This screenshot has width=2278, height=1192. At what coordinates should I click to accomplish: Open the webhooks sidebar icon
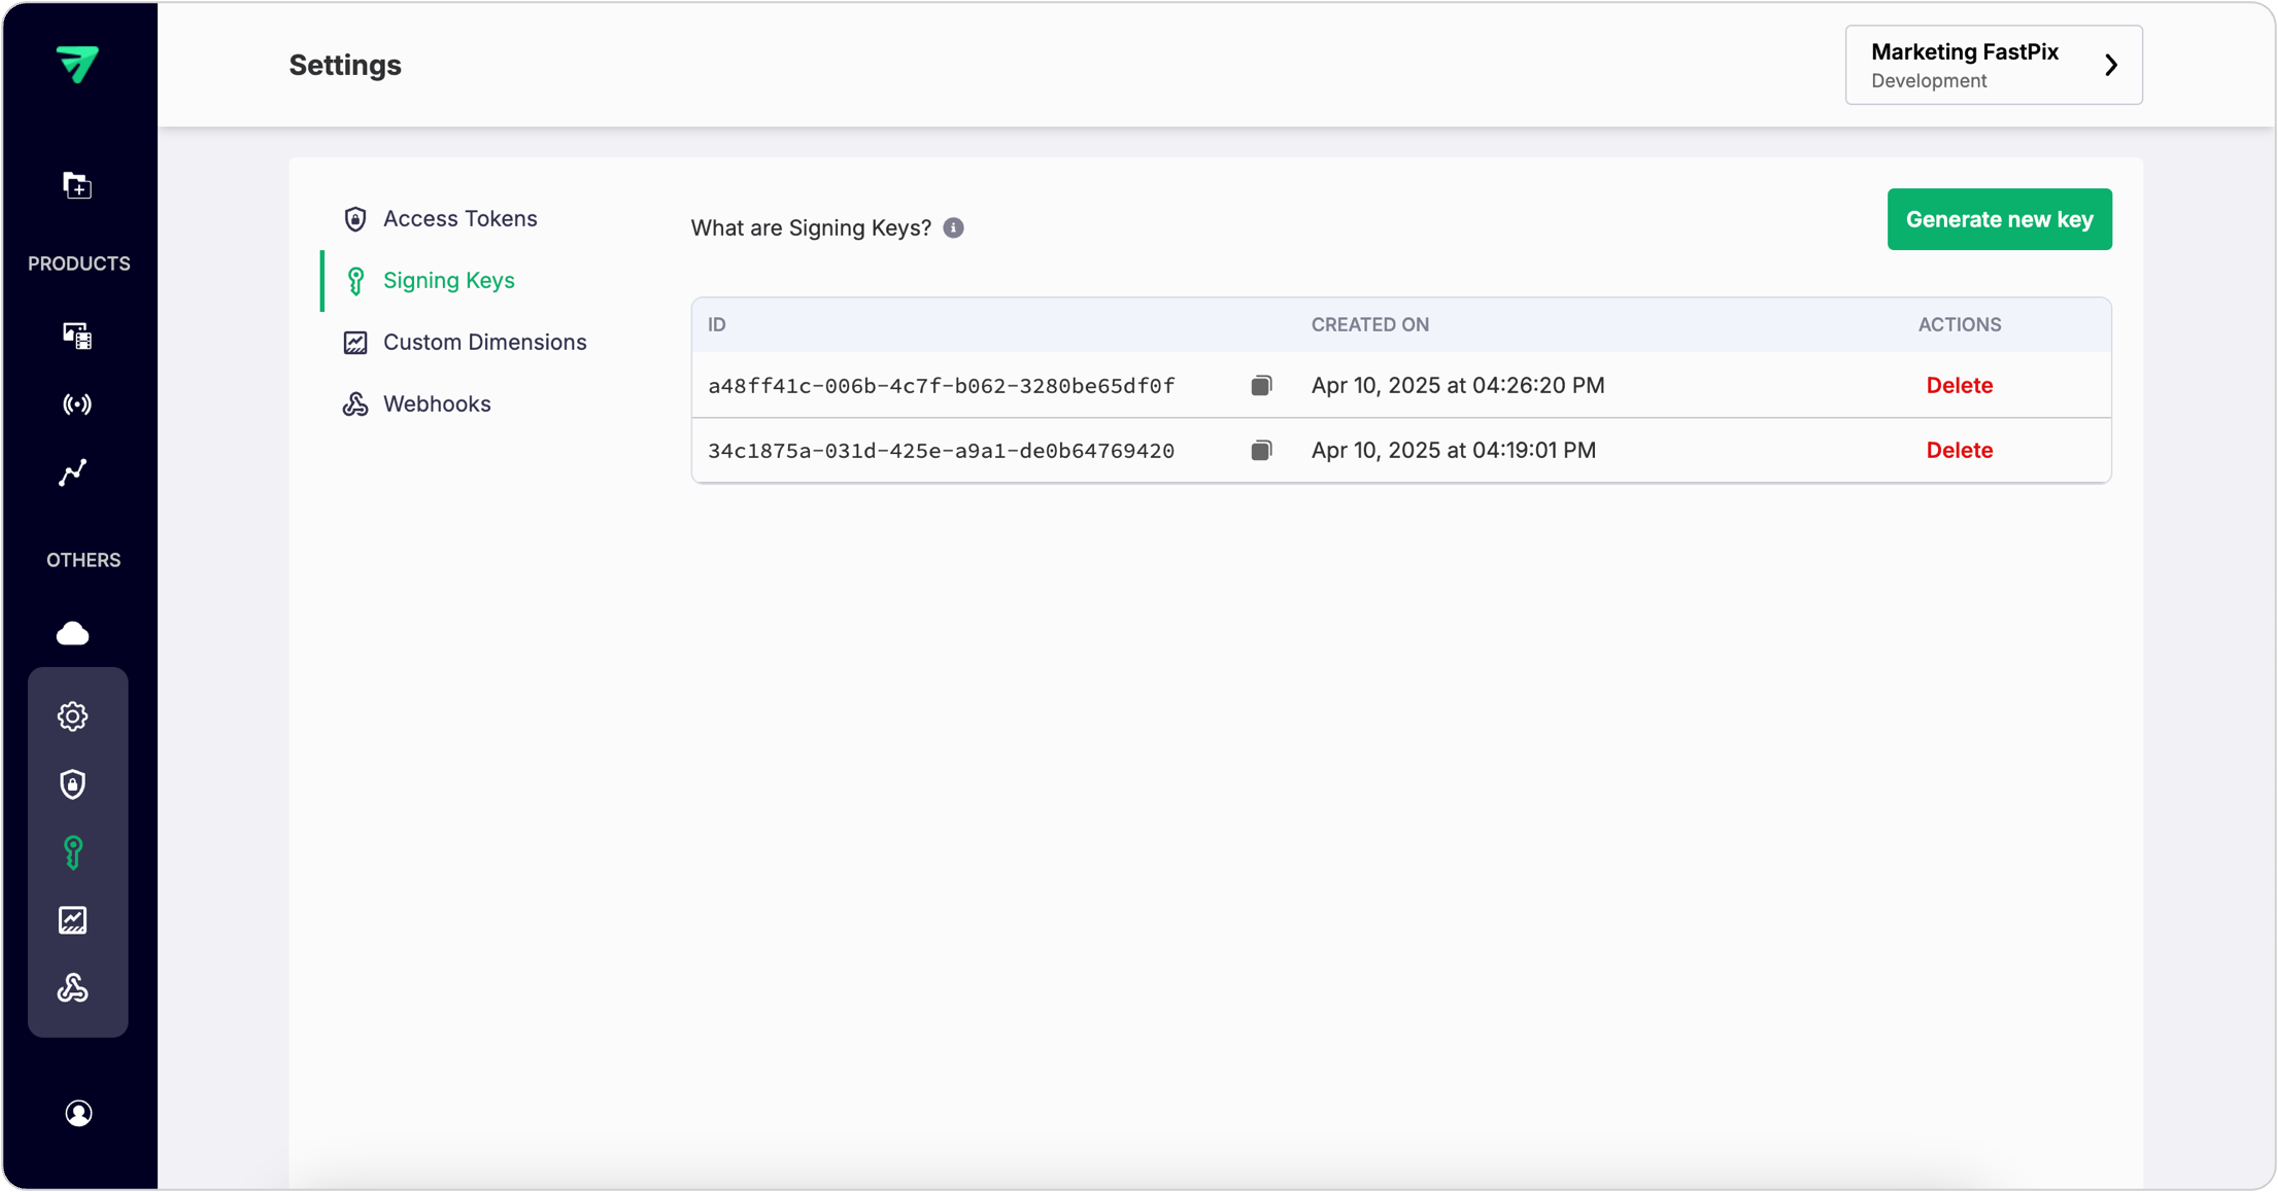(73, 988)
